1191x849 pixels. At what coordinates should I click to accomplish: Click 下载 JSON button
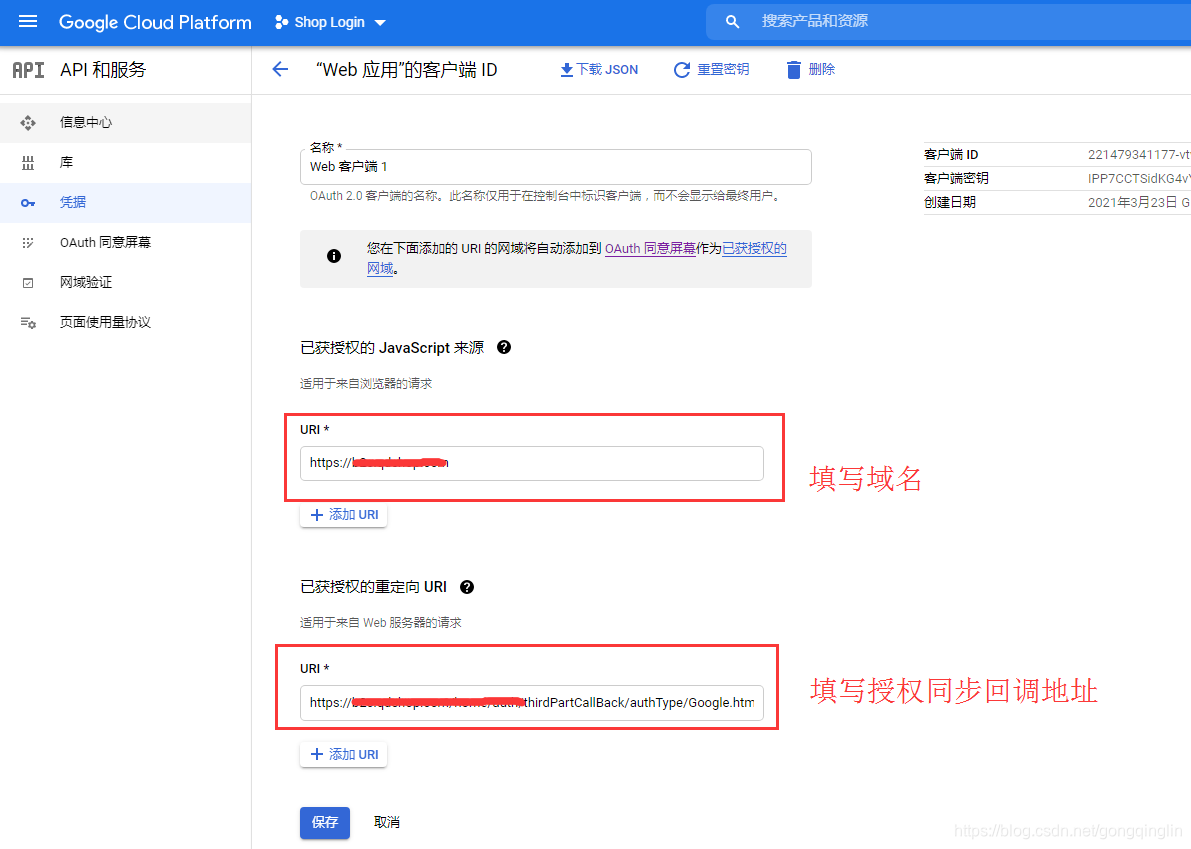pyautogui.click(x=599, y=70)
